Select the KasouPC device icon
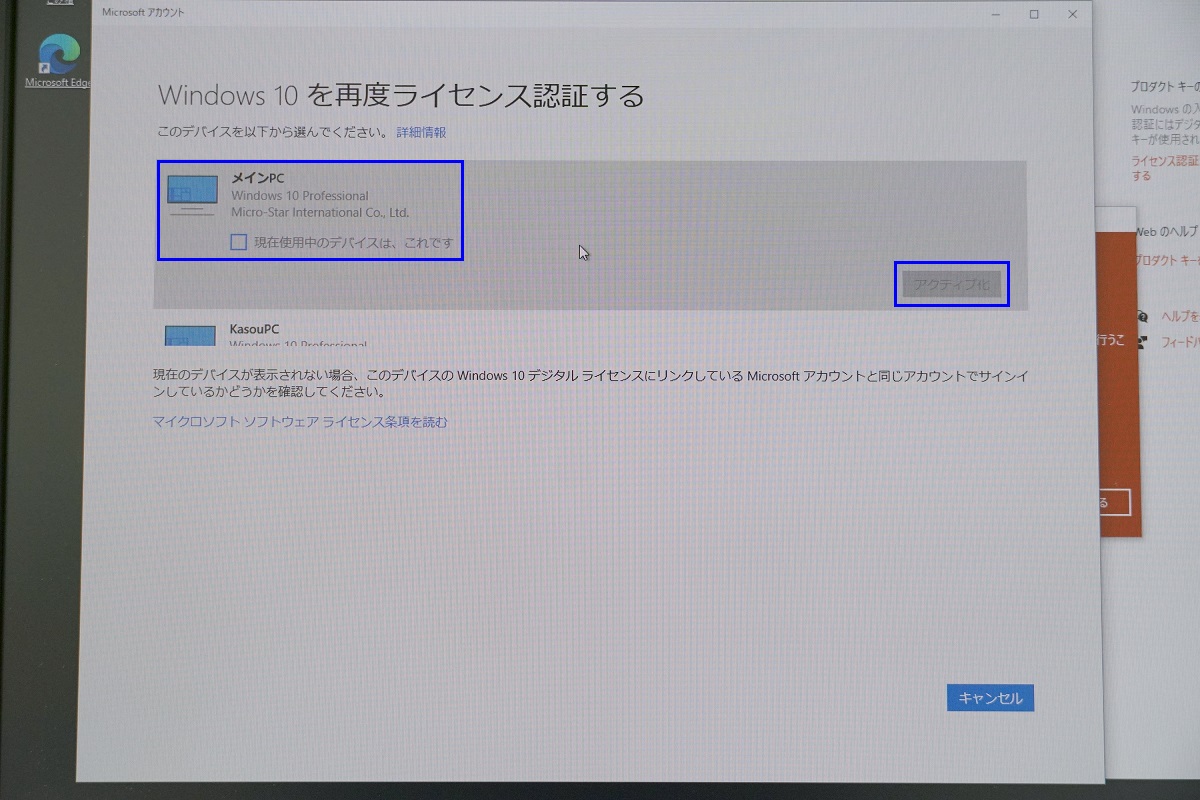The width and height of the screenshot is (1200, 800). (190, 335)
